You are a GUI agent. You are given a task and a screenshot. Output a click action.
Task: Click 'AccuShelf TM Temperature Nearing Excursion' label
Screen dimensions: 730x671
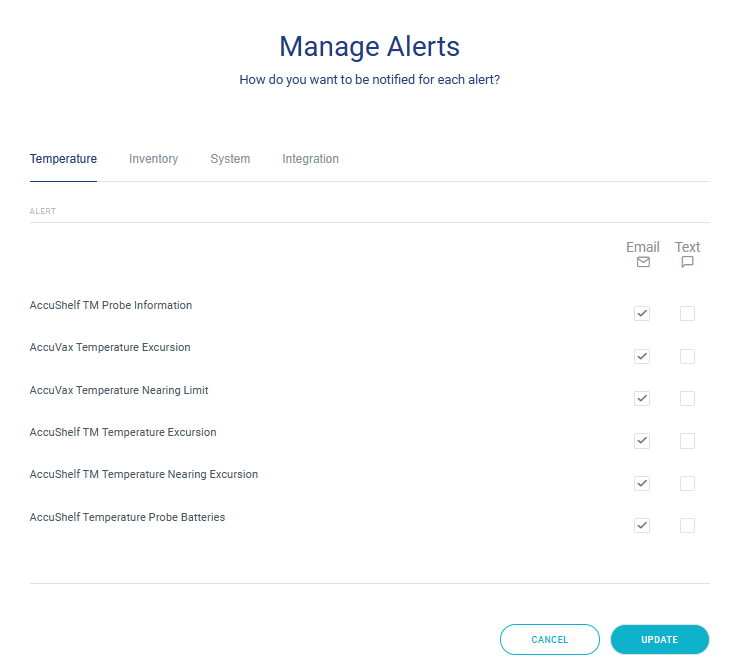point(144,474)
